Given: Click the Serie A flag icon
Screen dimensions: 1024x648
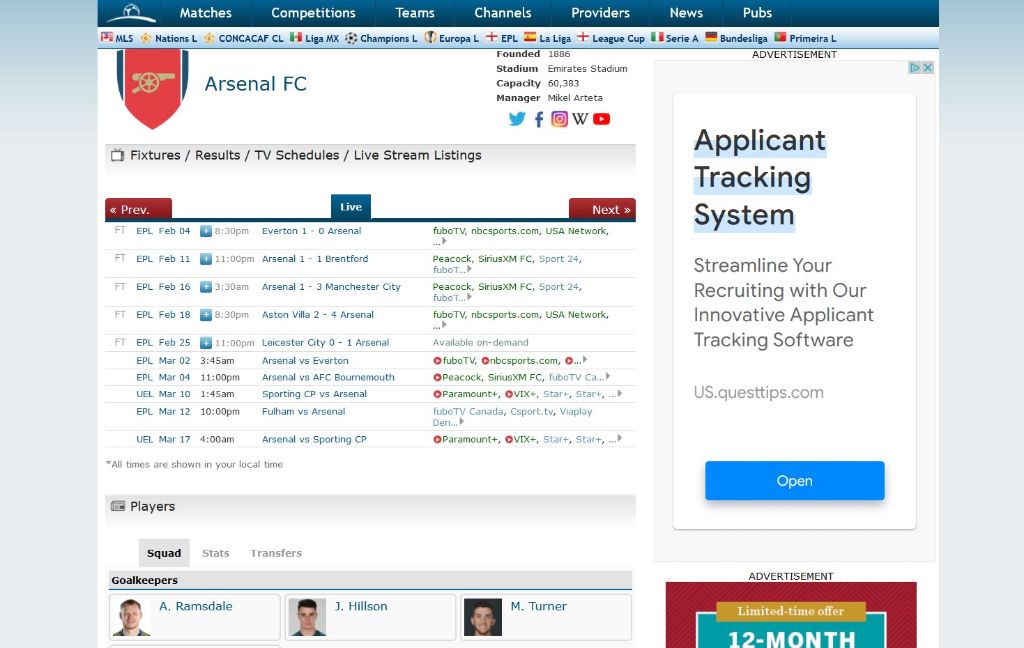Looking at the screenshot, I should tap(657, 38).
